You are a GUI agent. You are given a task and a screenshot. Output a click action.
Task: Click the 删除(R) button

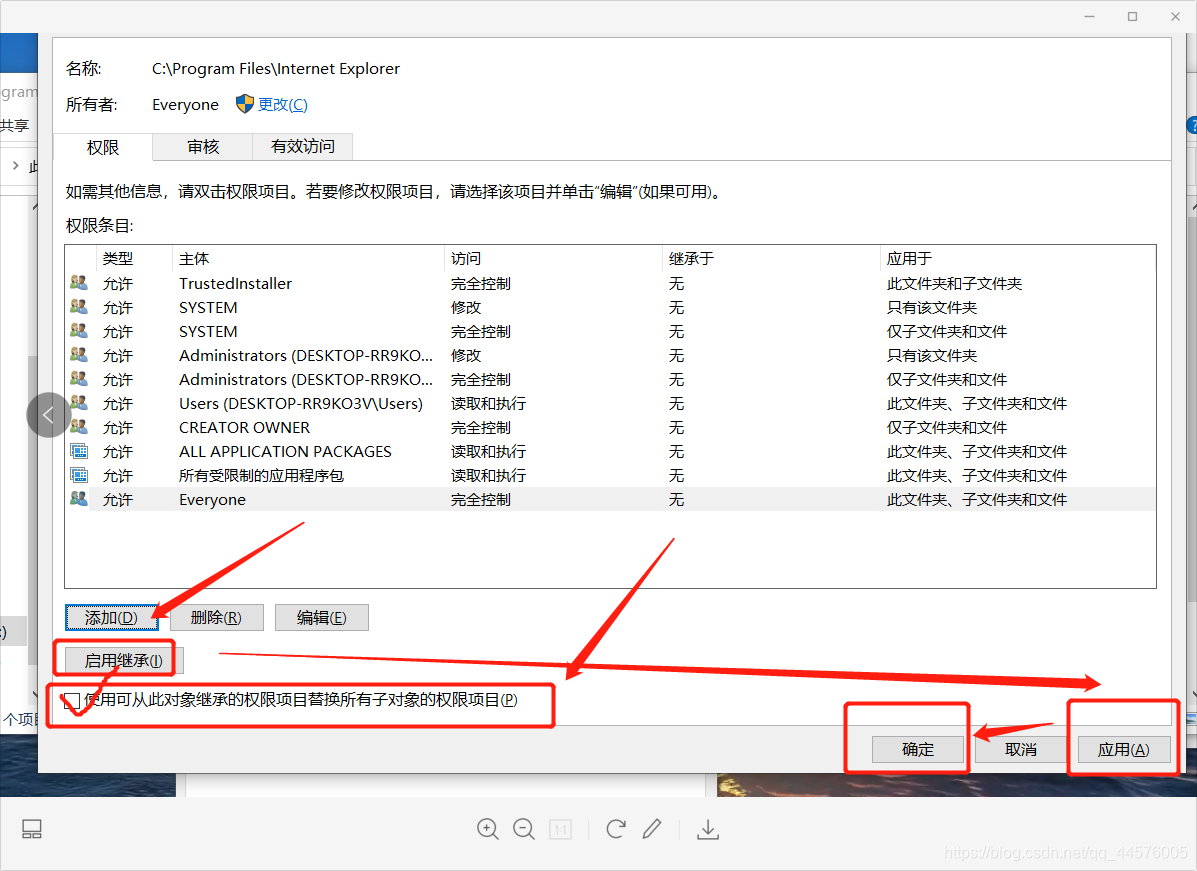click(217, 618)
